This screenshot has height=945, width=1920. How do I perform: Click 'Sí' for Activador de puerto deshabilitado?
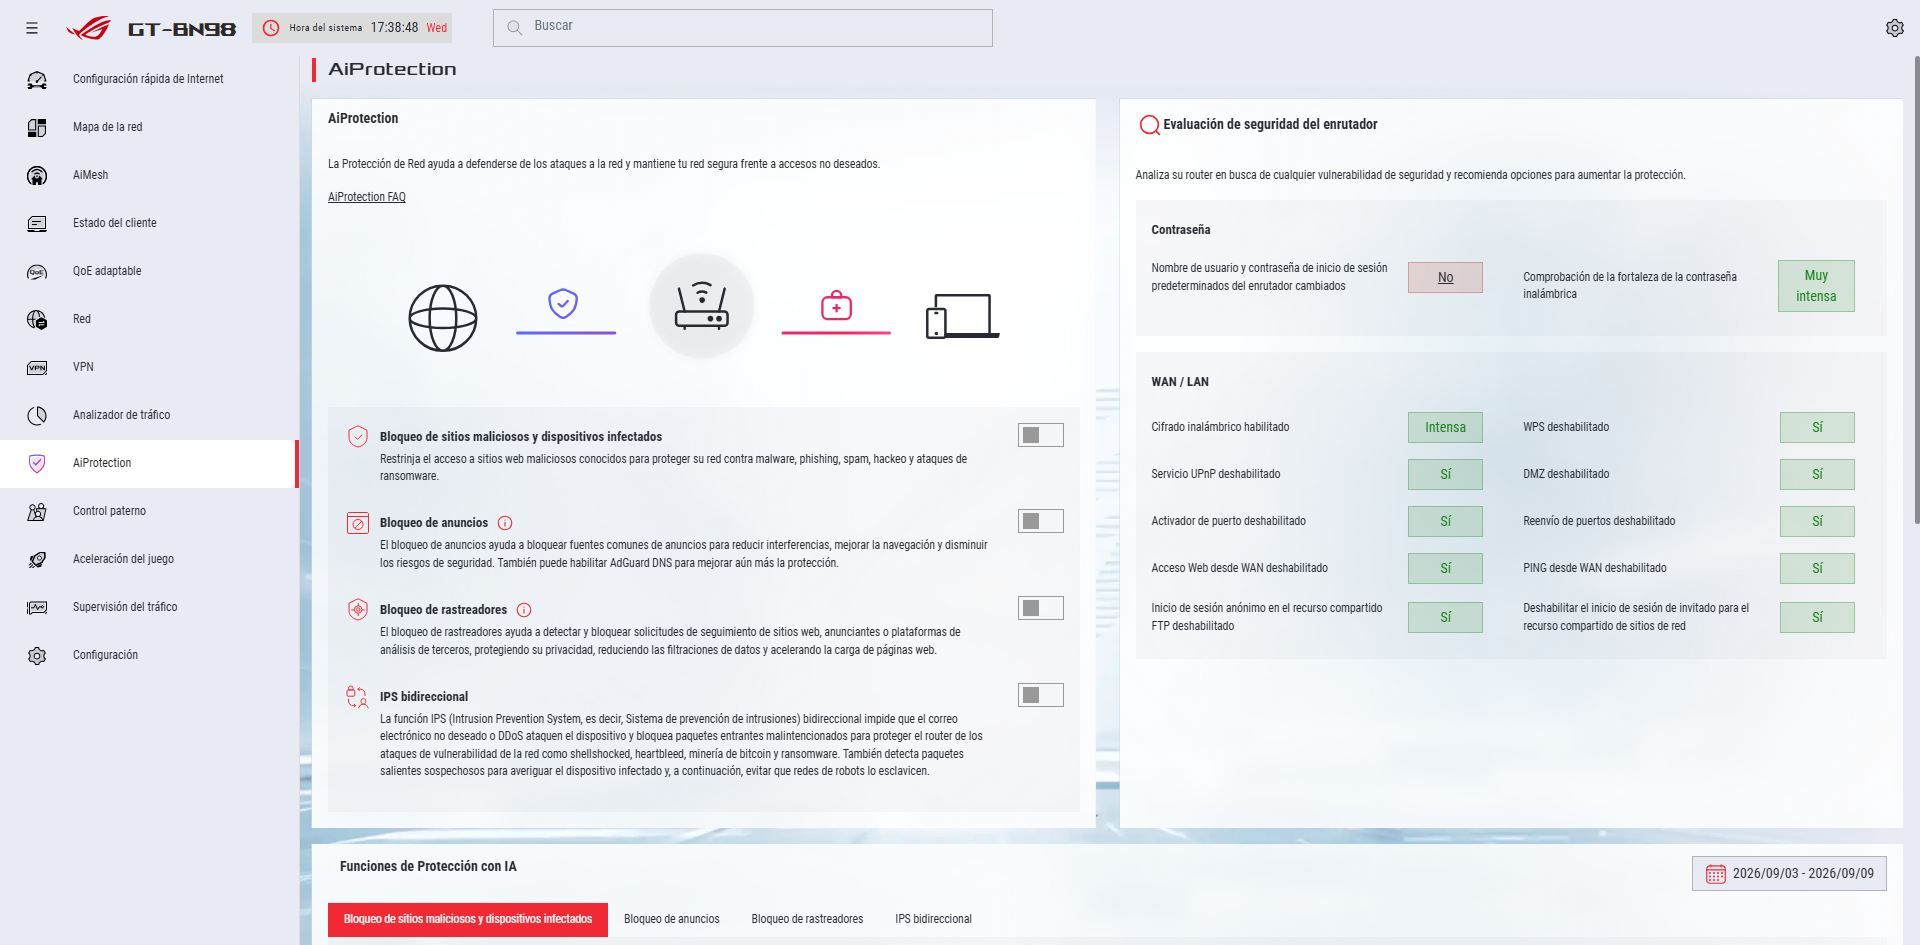click(1445, 521)
